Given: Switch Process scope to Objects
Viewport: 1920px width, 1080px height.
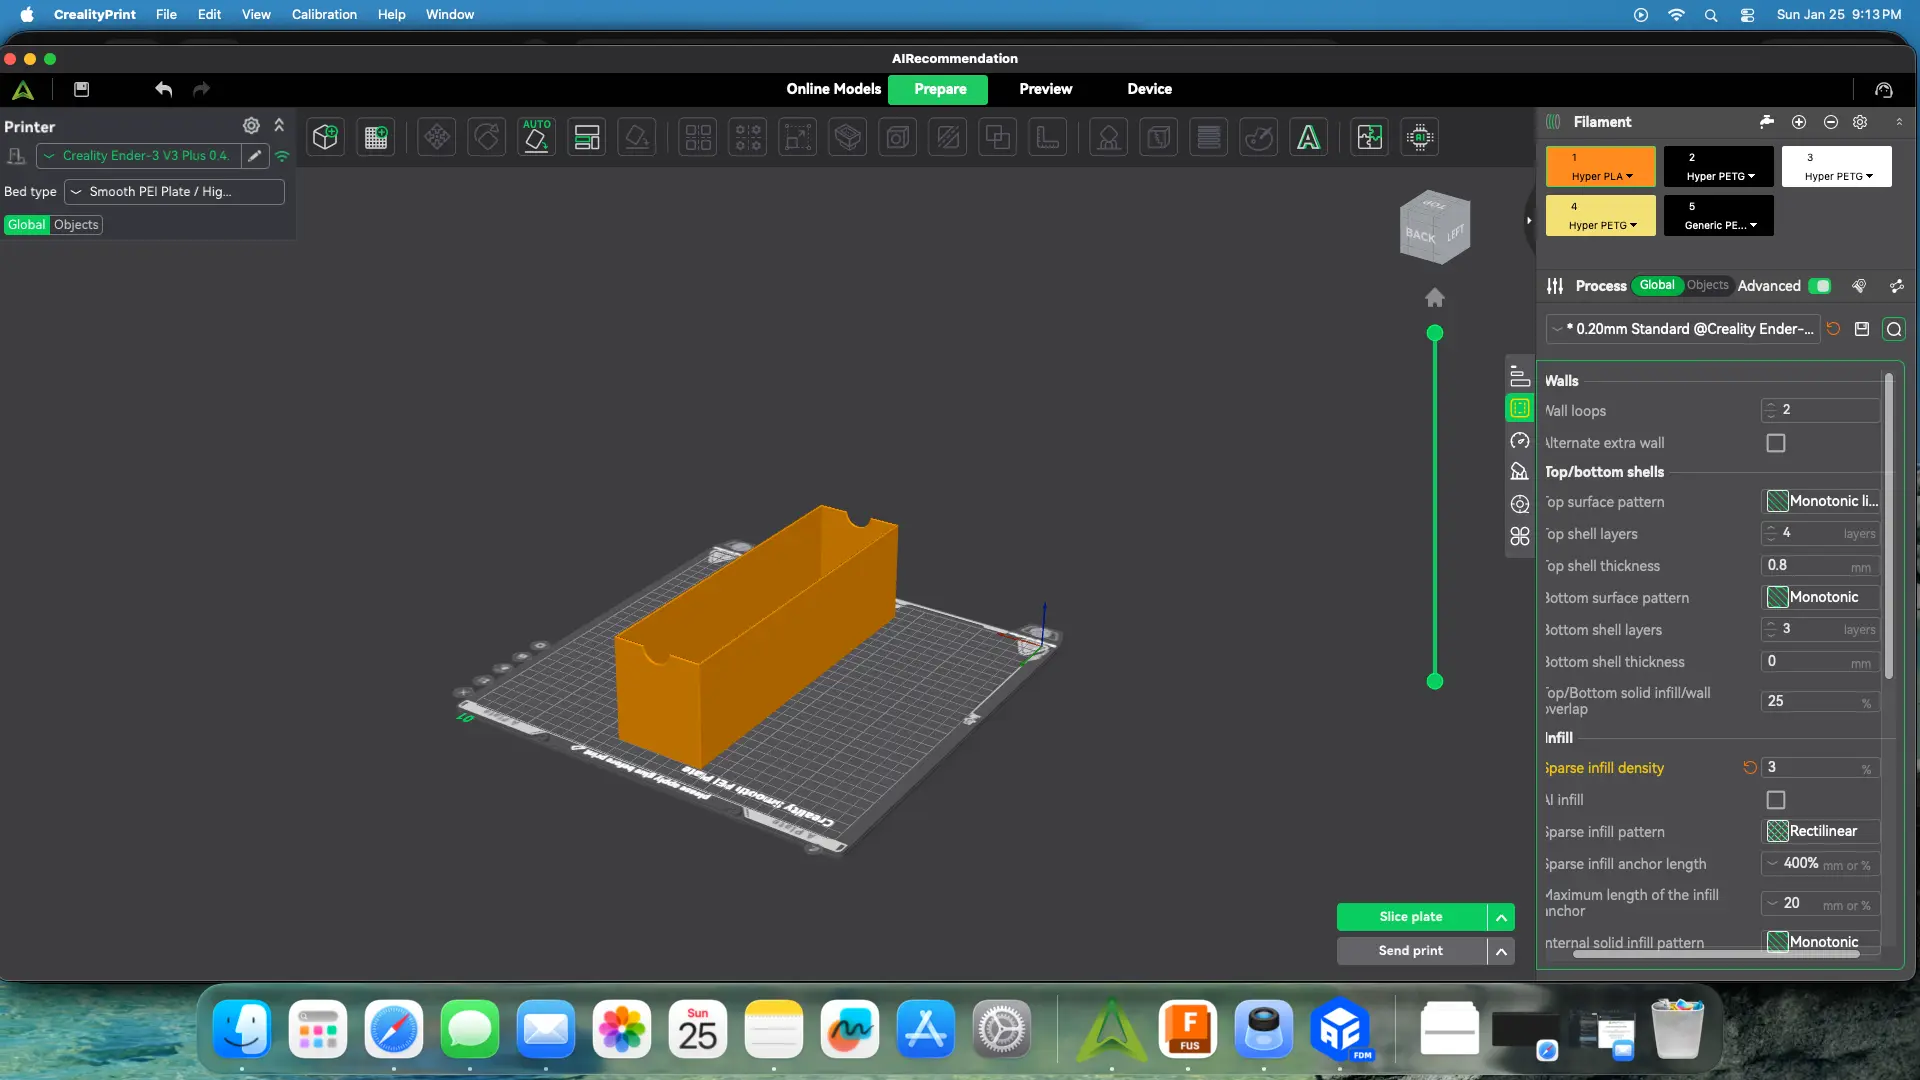Looking at the screenshot, I should click(x=1707, y=285).
